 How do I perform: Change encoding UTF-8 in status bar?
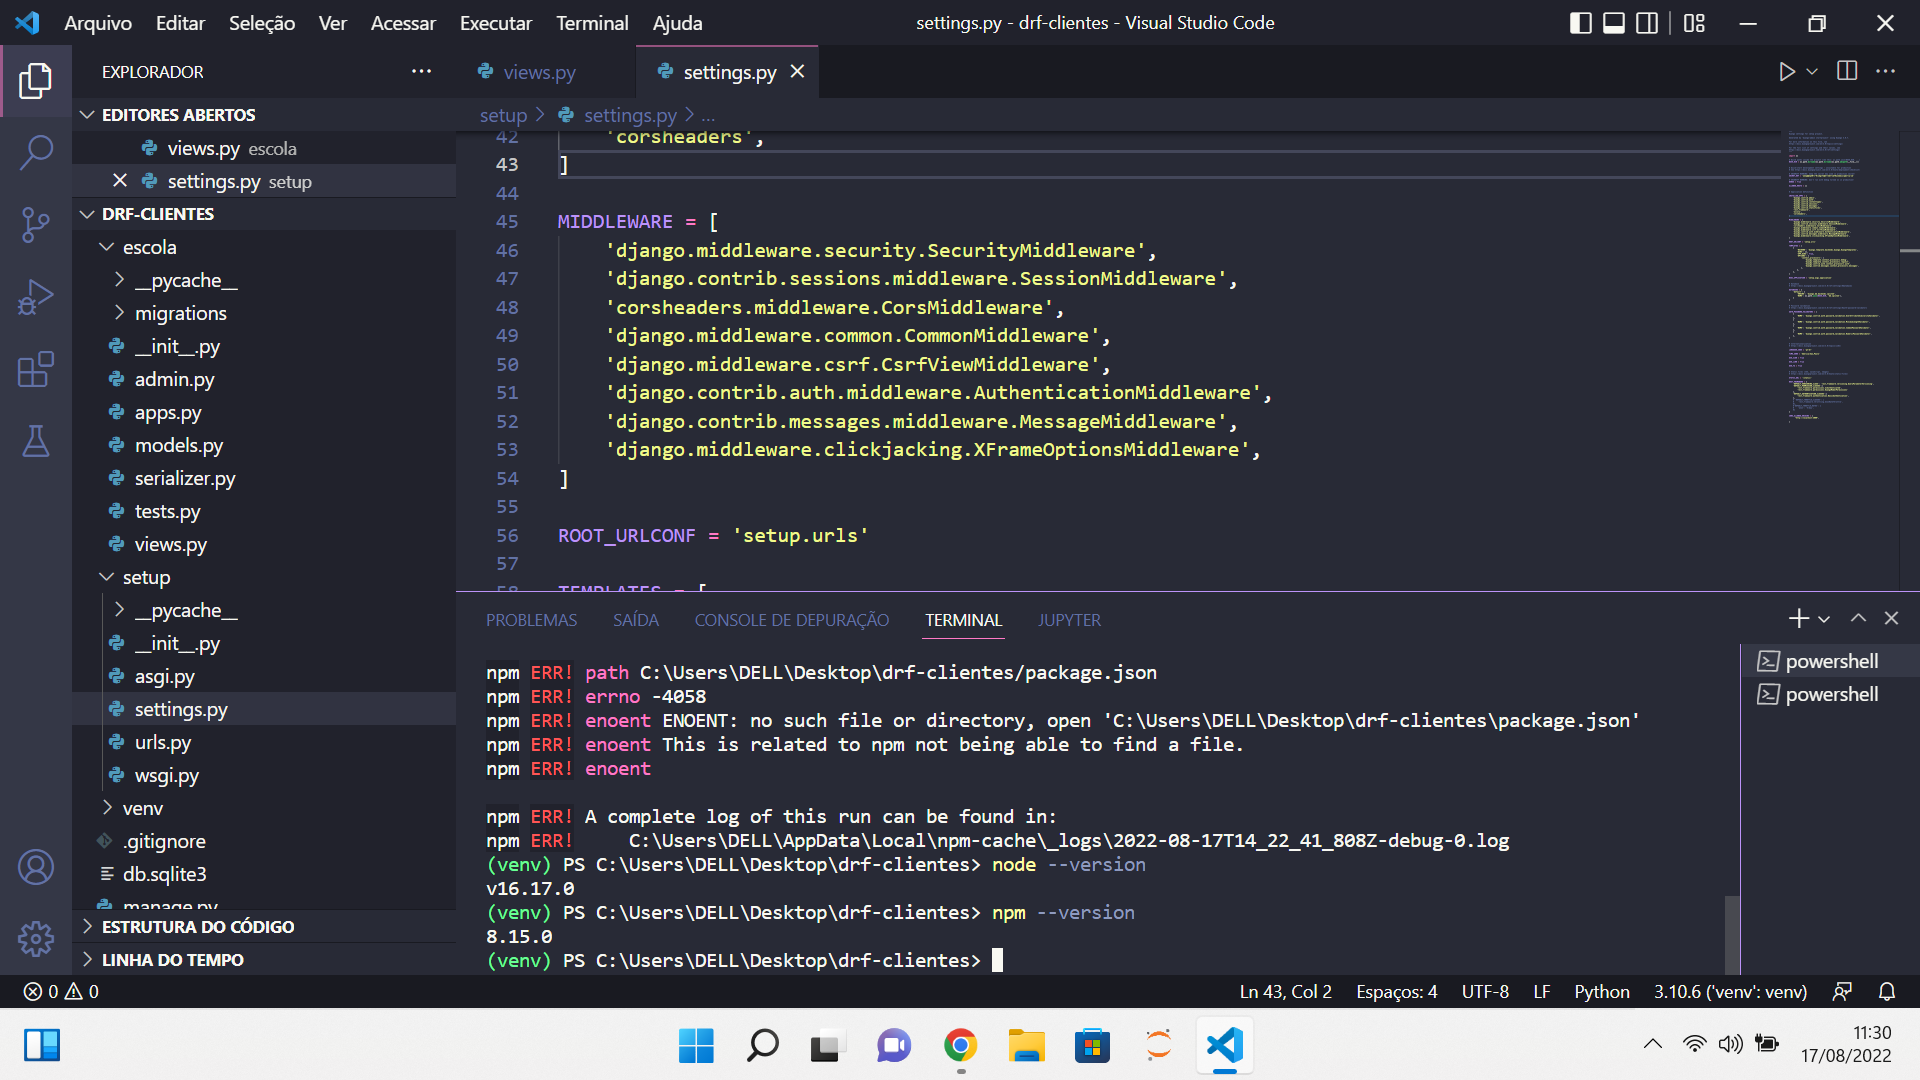pyautogui.click(x=1485, y=992)
